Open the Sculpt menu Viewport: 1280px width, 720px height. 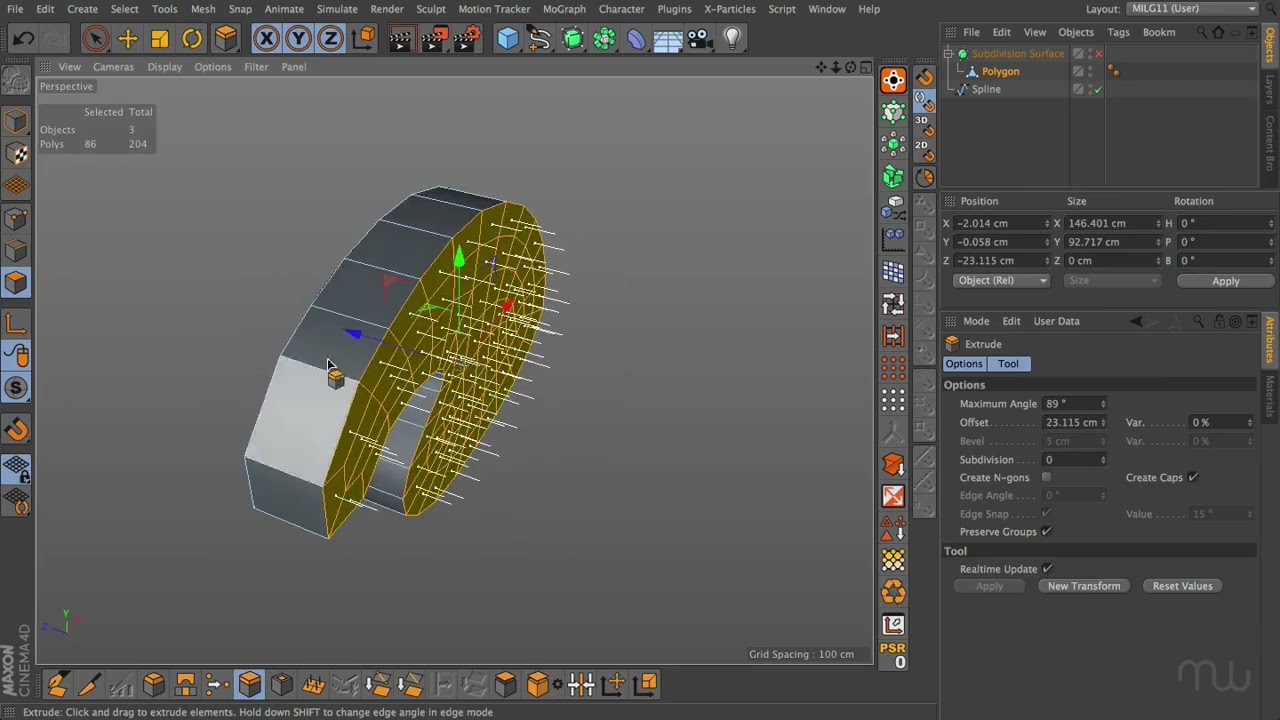[431, 9]
